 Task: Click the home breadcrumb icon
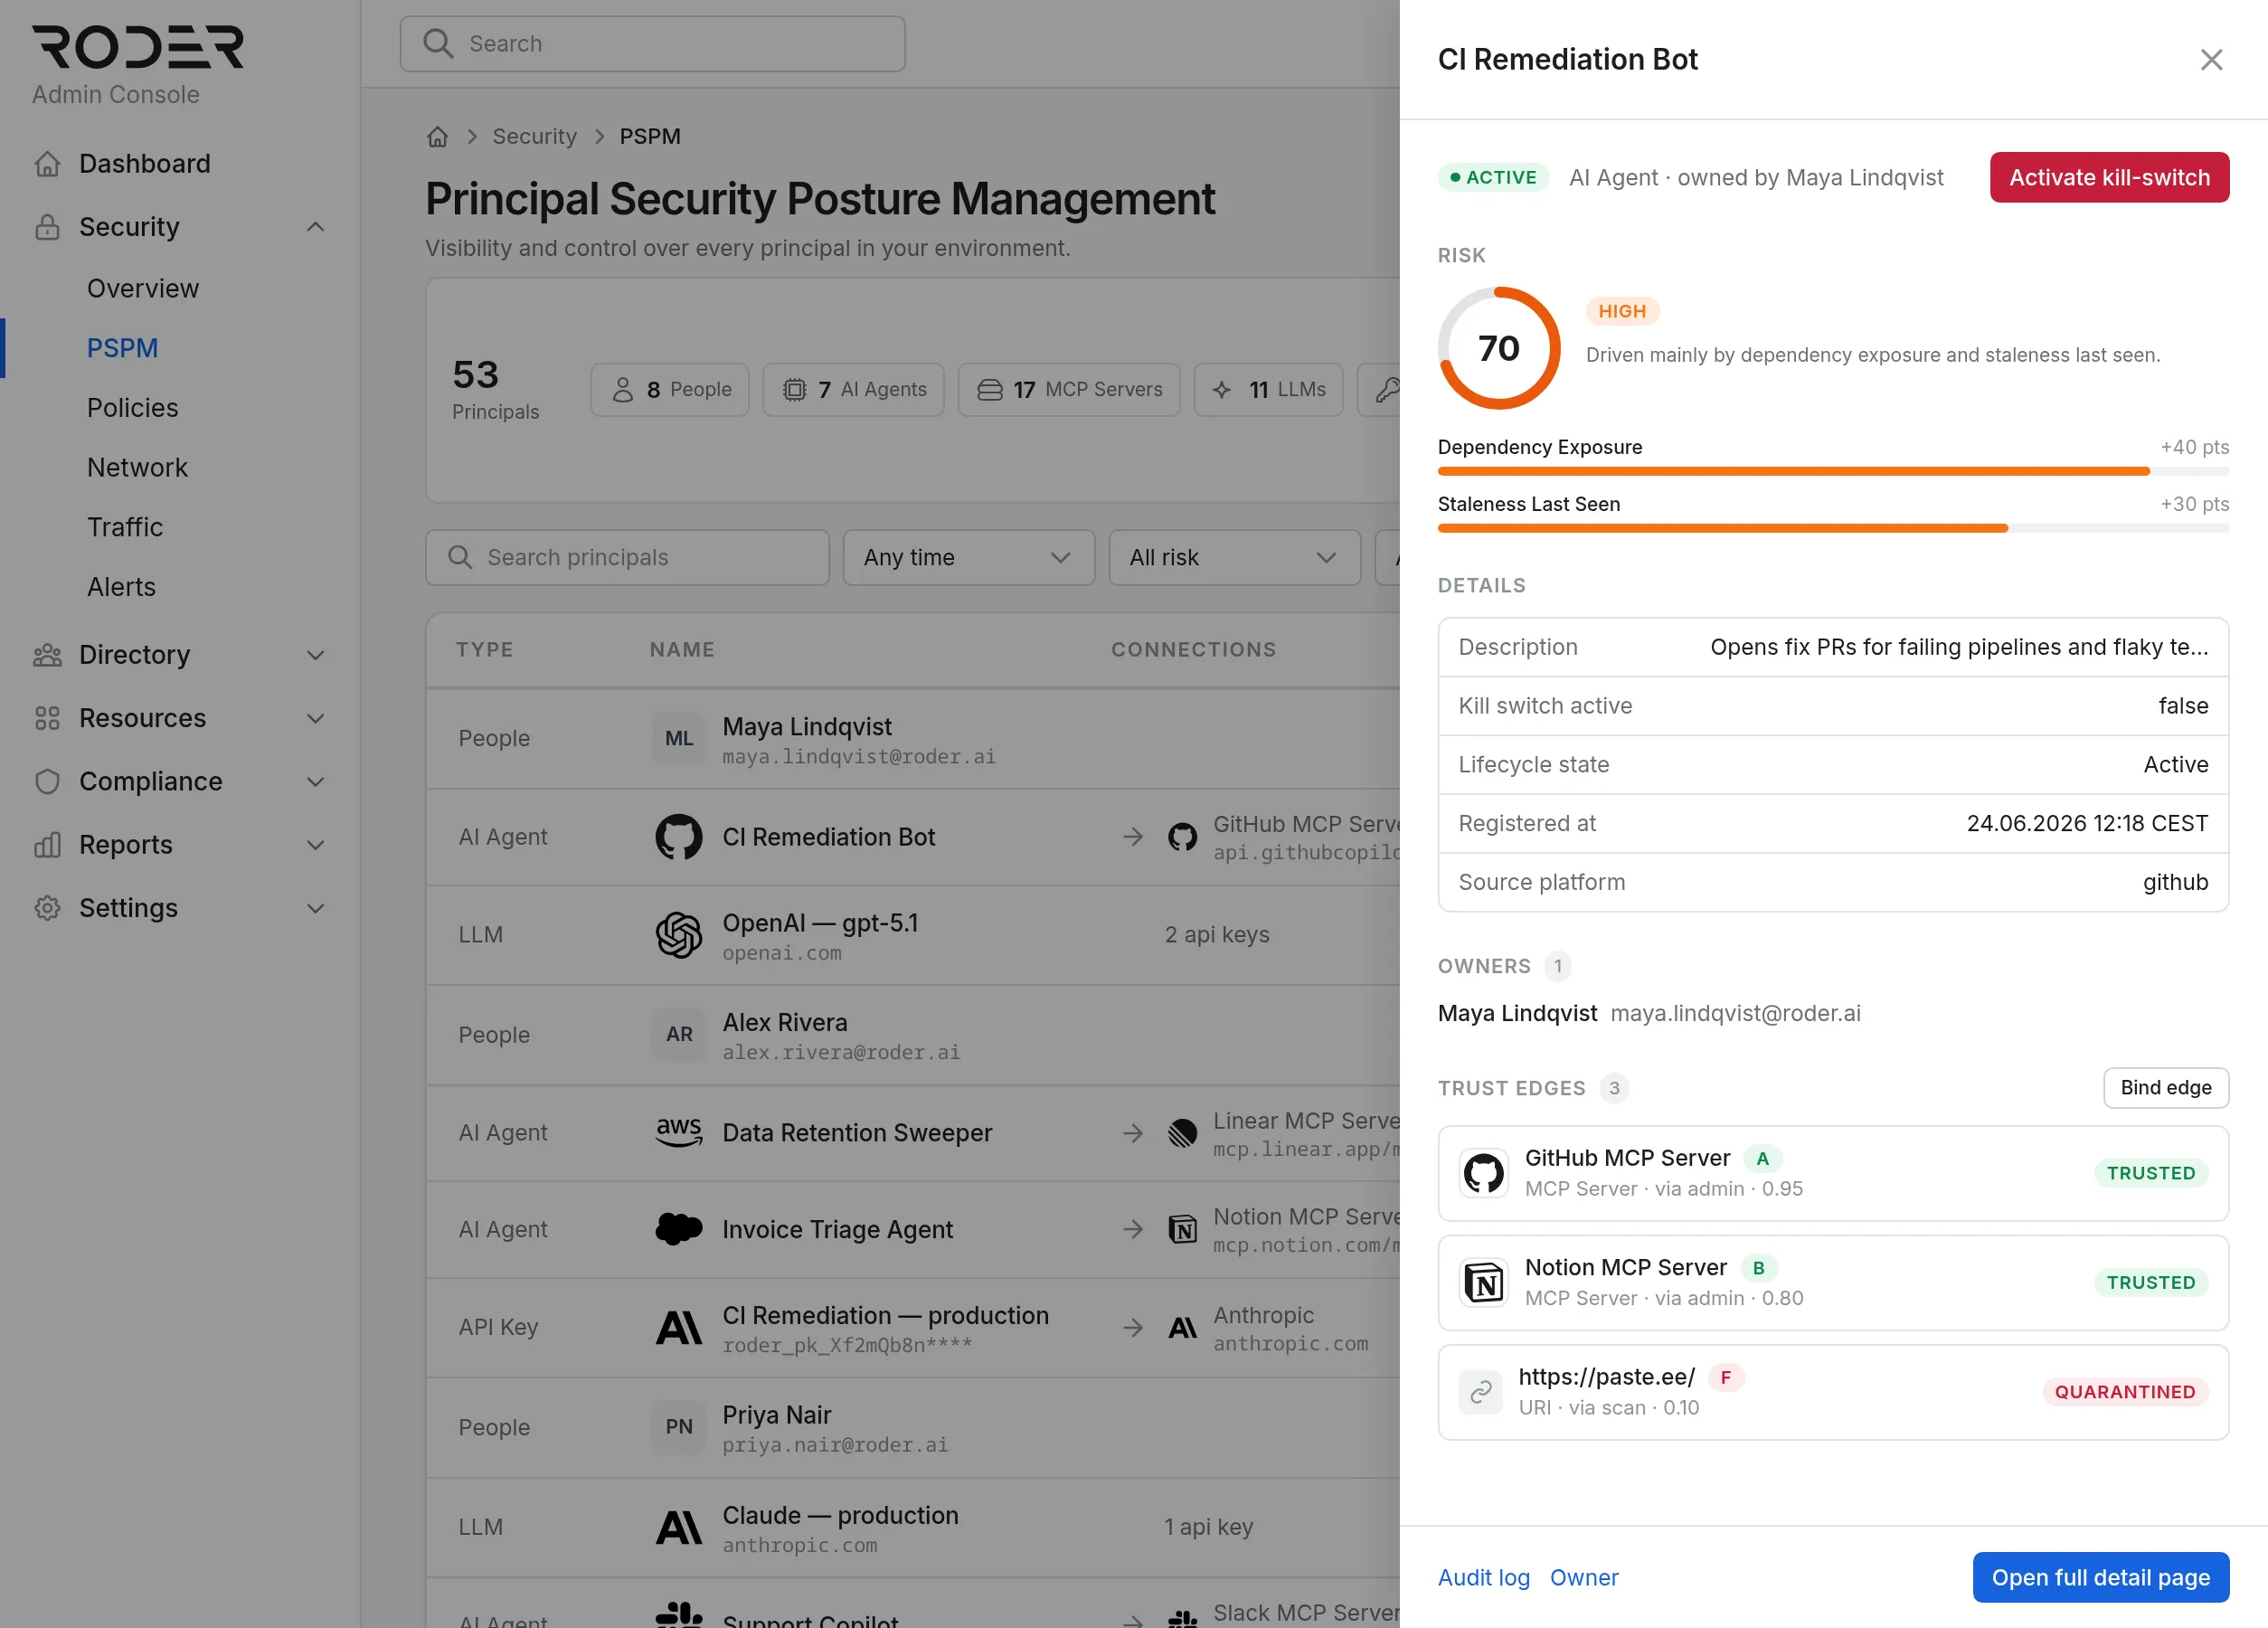pos(437,136)
